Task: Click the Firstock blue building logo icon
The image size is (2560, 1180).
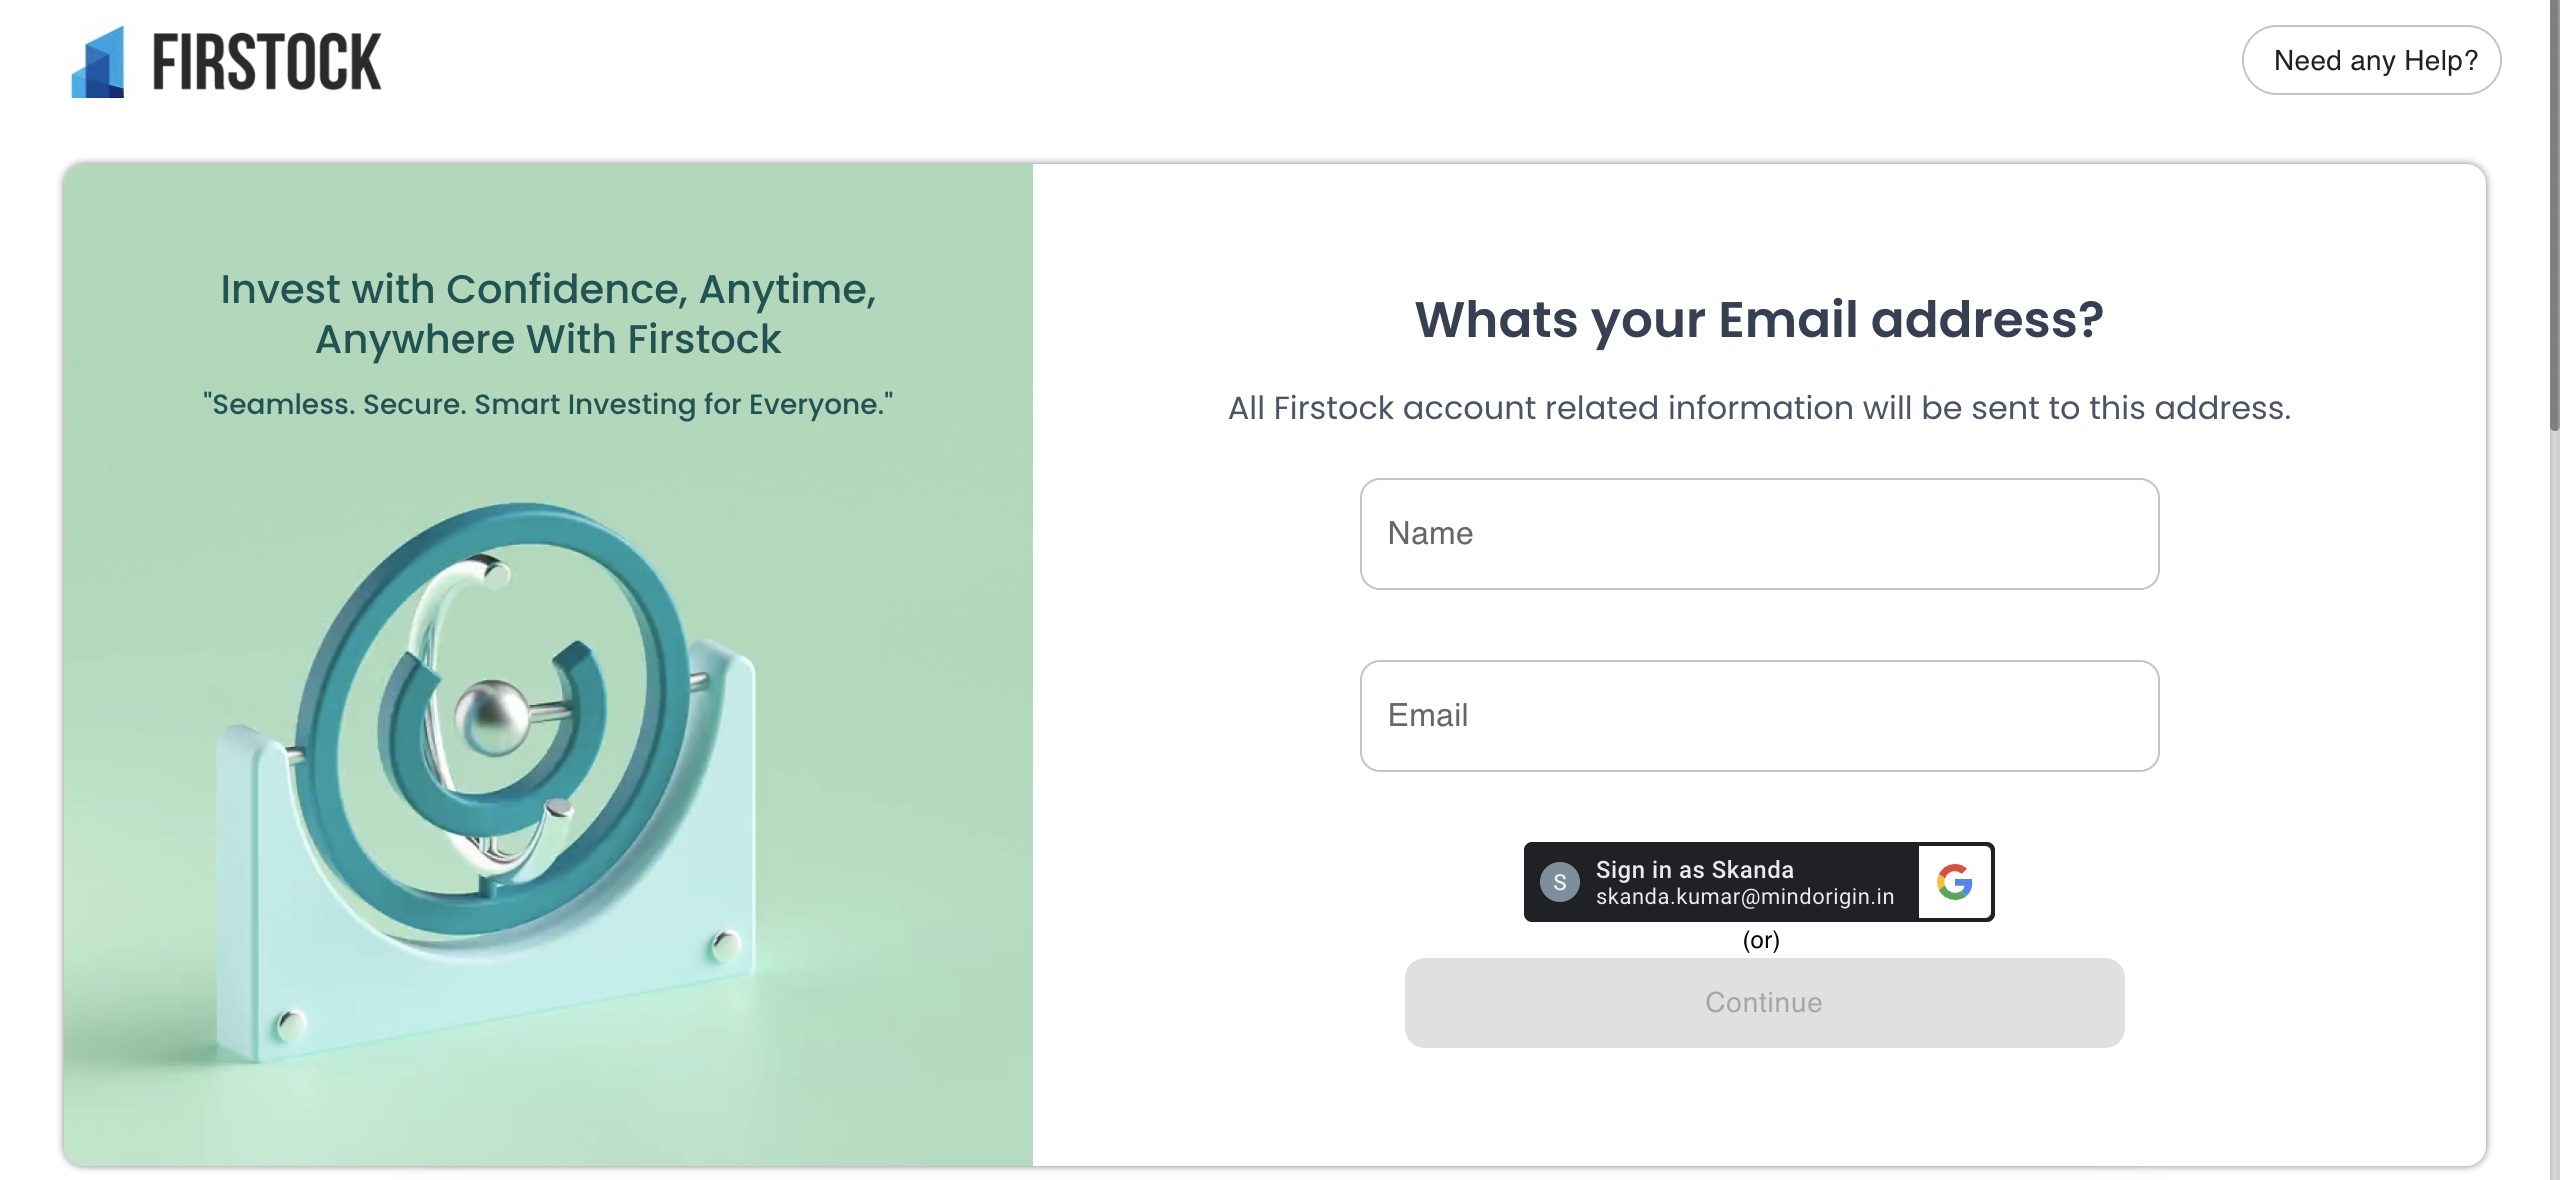Action: point(98,62)
